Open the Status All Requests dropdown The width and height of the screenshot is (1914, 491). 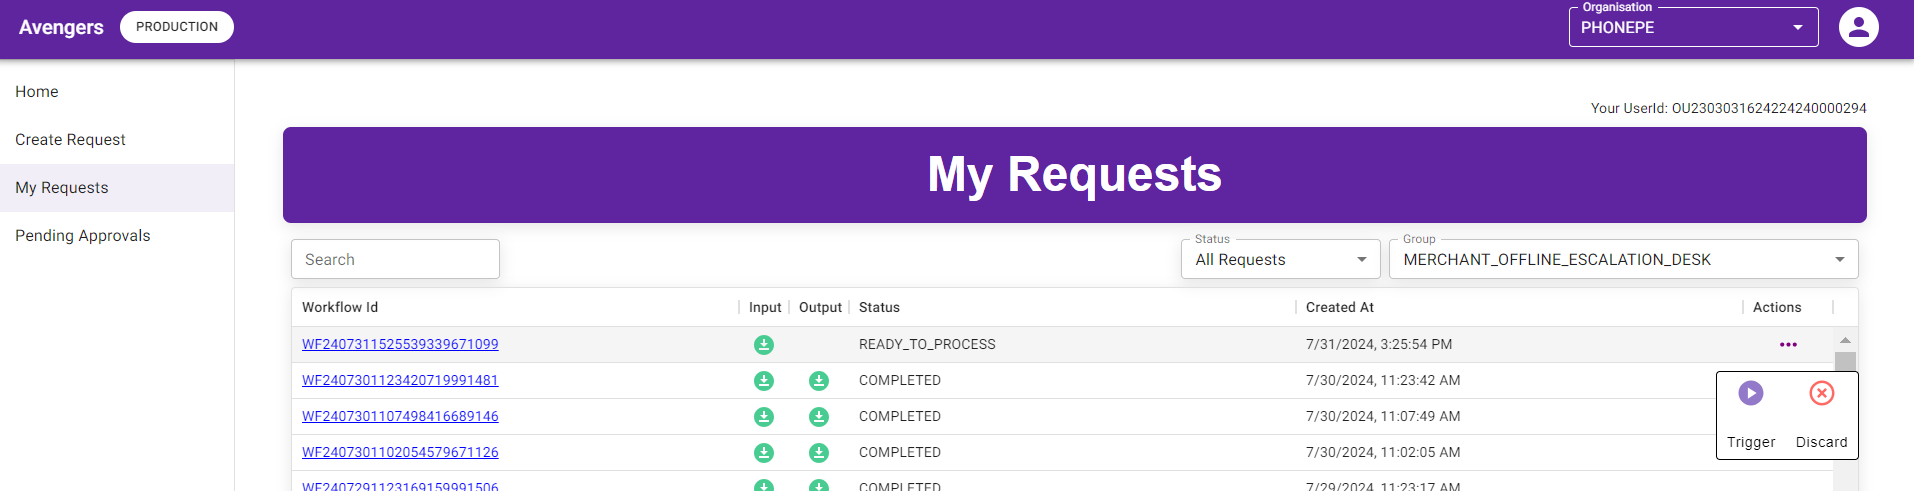pos(1280,259)
